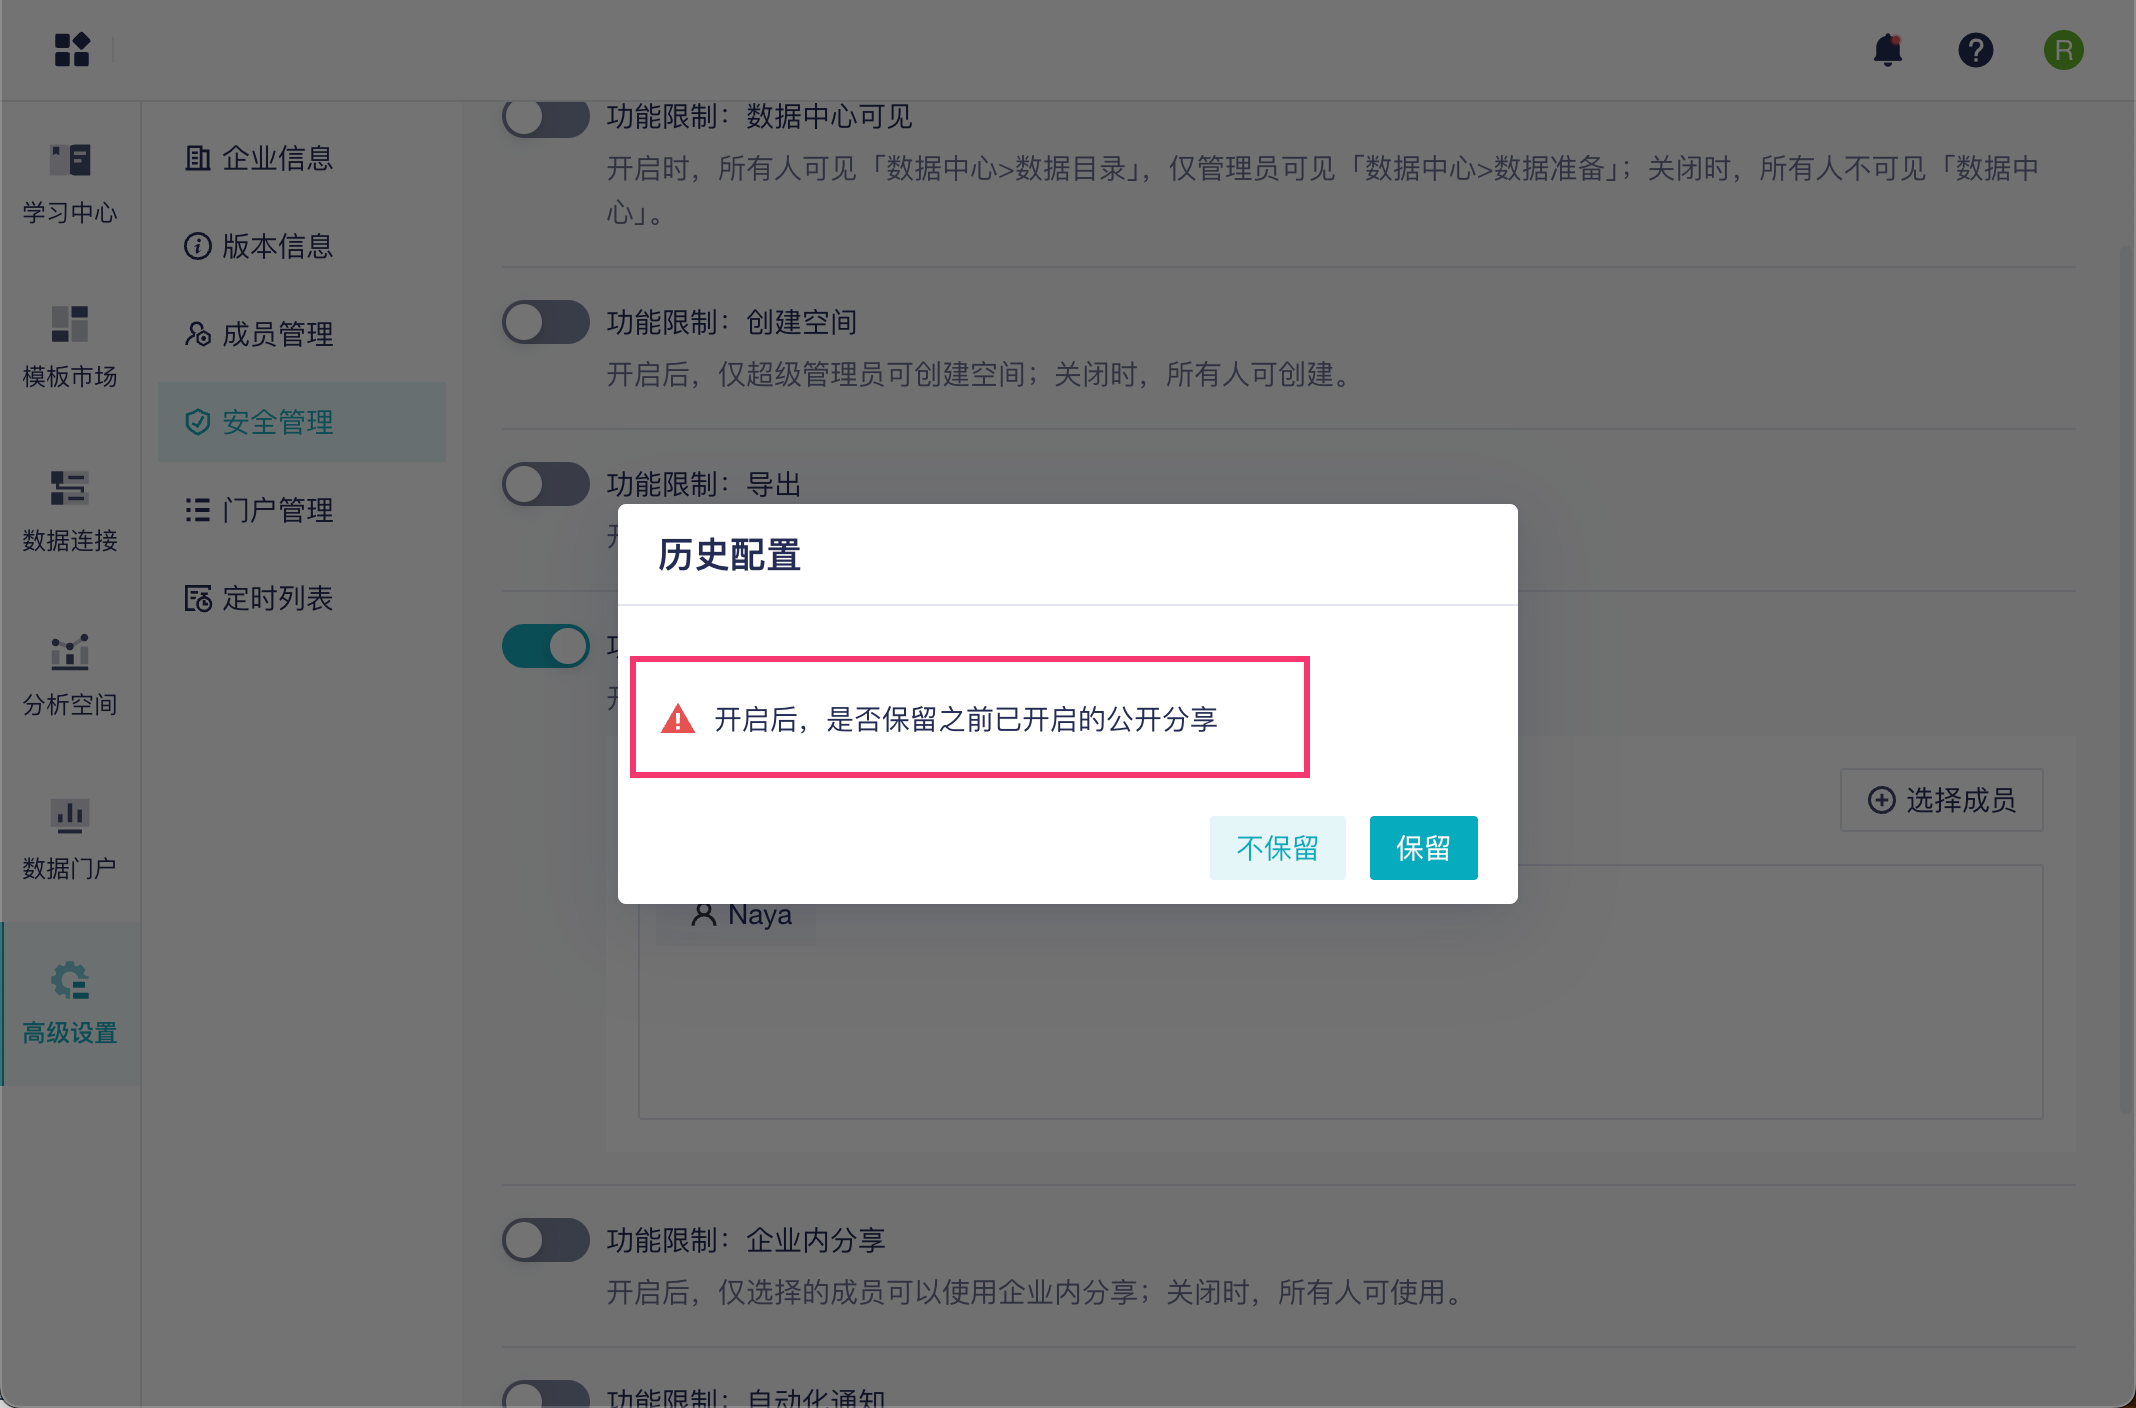Enable the 创建空间 restriction toggle
This screenshot has height=1408, width=2136.
(546, 322)
